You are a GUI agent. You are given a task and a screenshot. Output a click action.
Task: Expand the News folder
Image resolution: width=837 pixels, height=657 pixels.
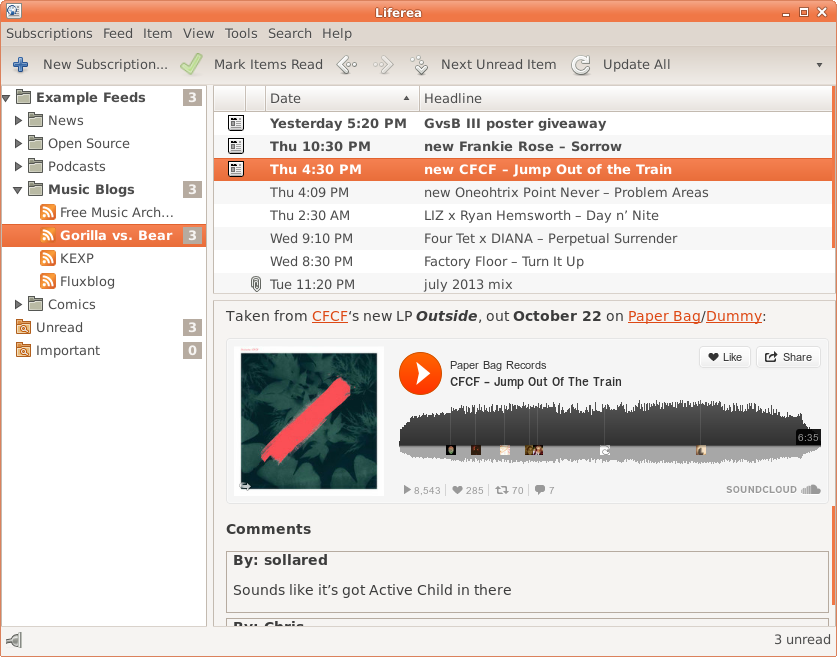19,120
